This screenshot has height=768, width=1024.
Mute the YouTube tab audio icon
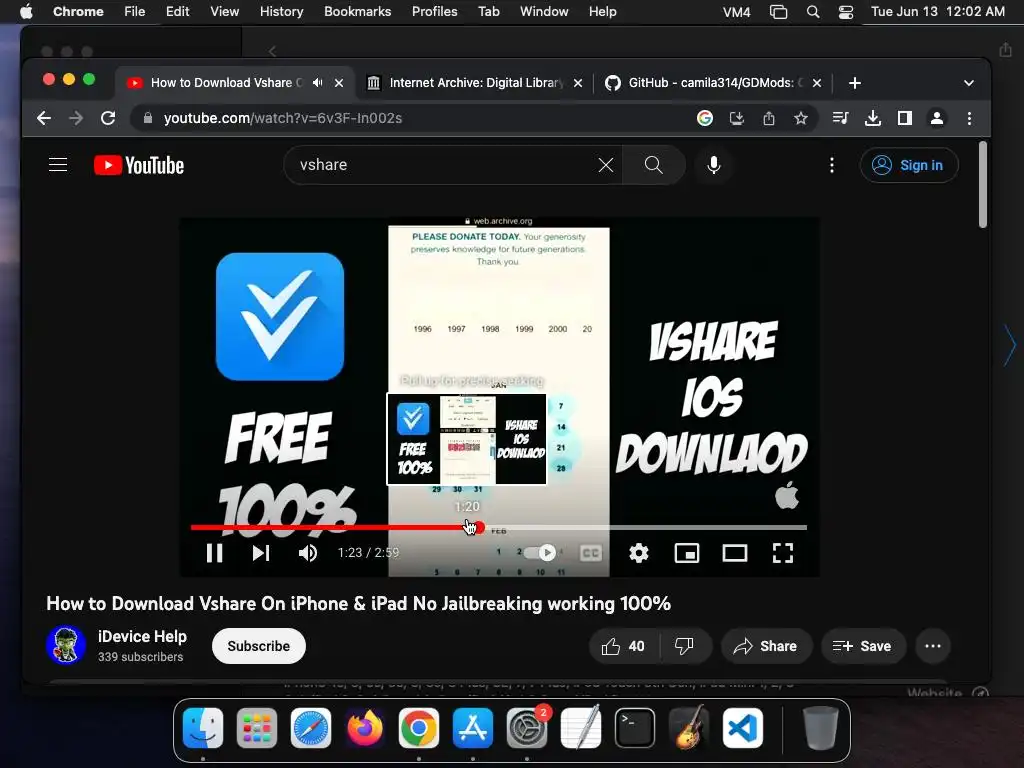pos(317,83)
